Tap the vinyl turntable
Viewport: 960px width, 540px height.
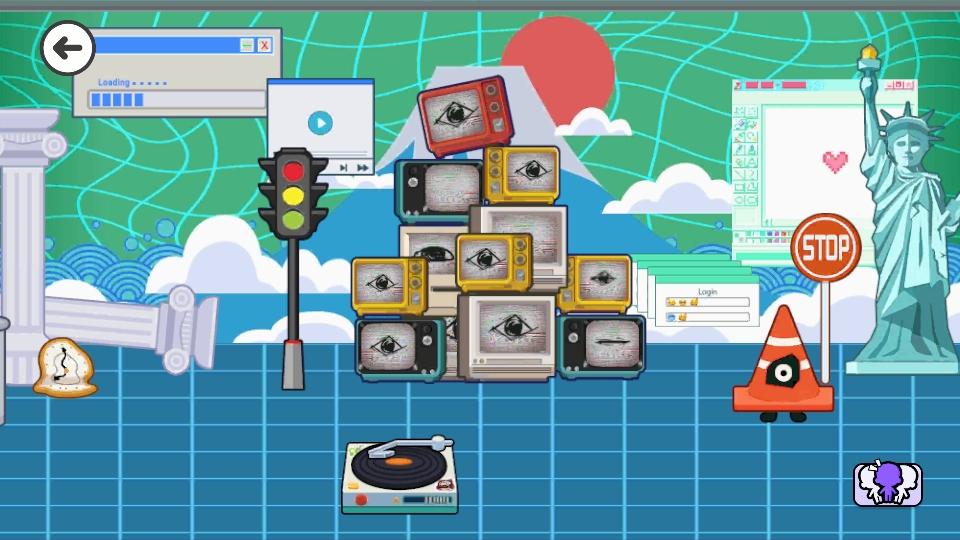[x=400, y=477]
